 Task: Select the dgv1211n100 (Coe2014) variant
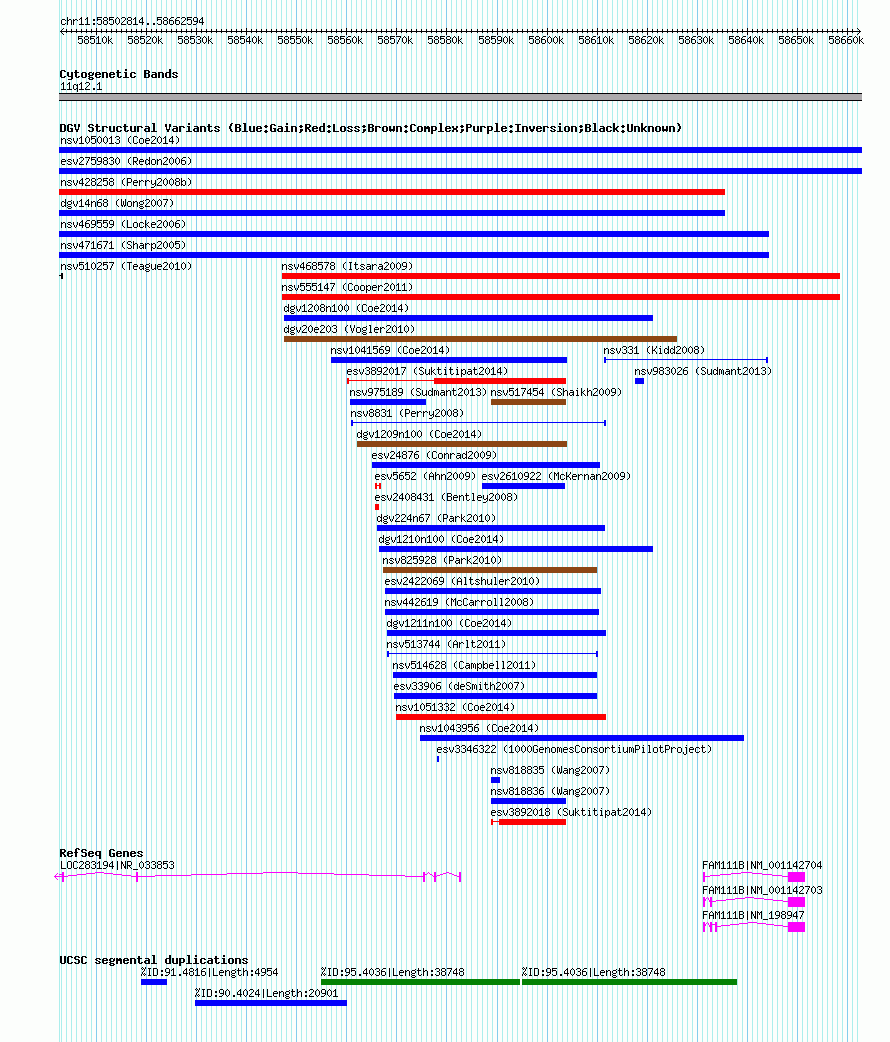[496, 633]
